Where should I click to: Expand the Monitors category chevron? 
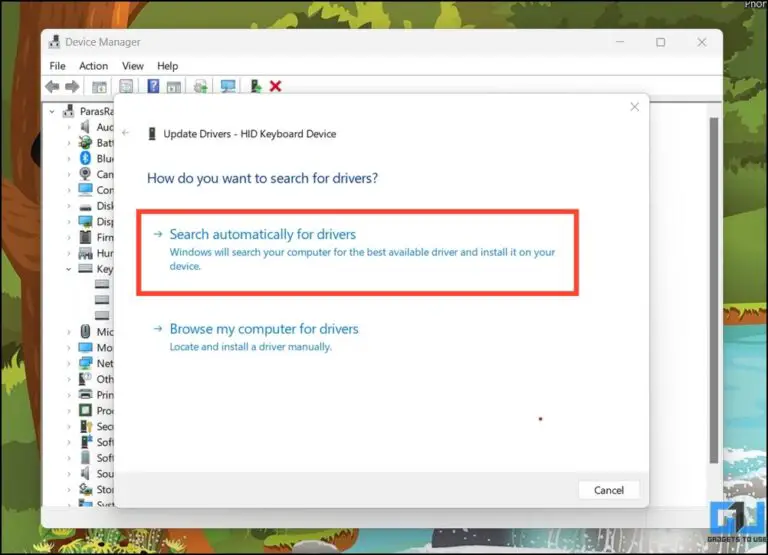click(69, 348)
